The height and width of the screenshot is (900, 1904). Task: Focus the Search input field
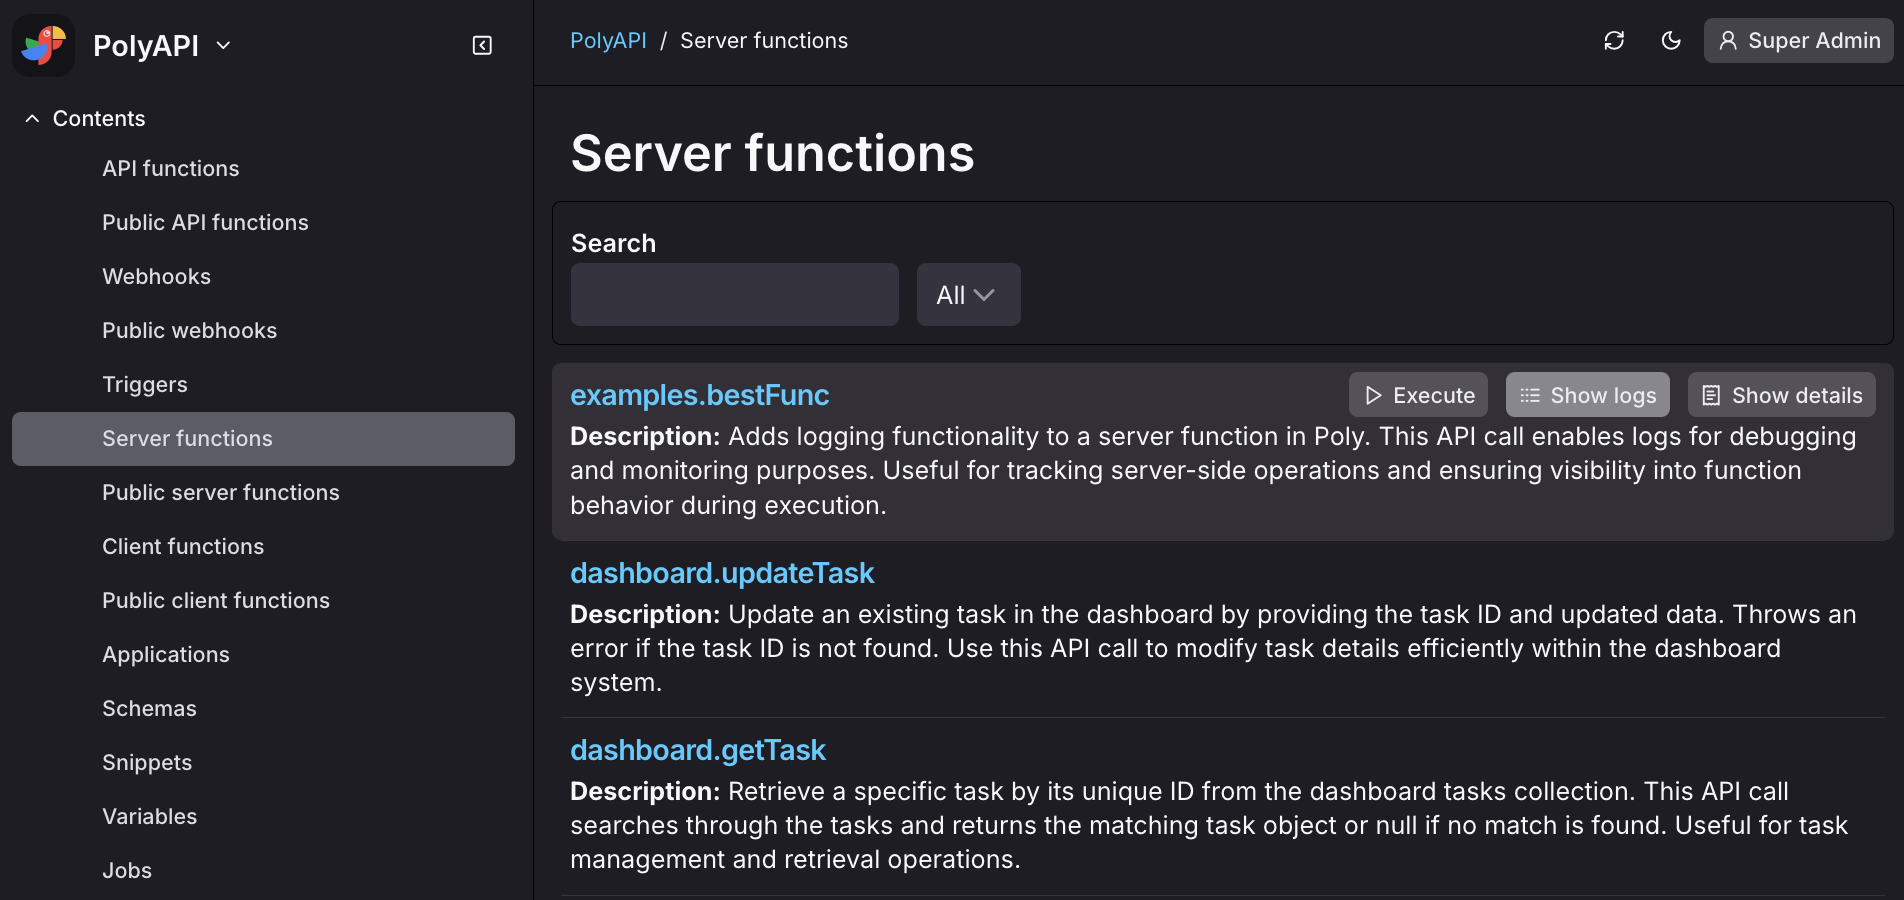[735, 294]
